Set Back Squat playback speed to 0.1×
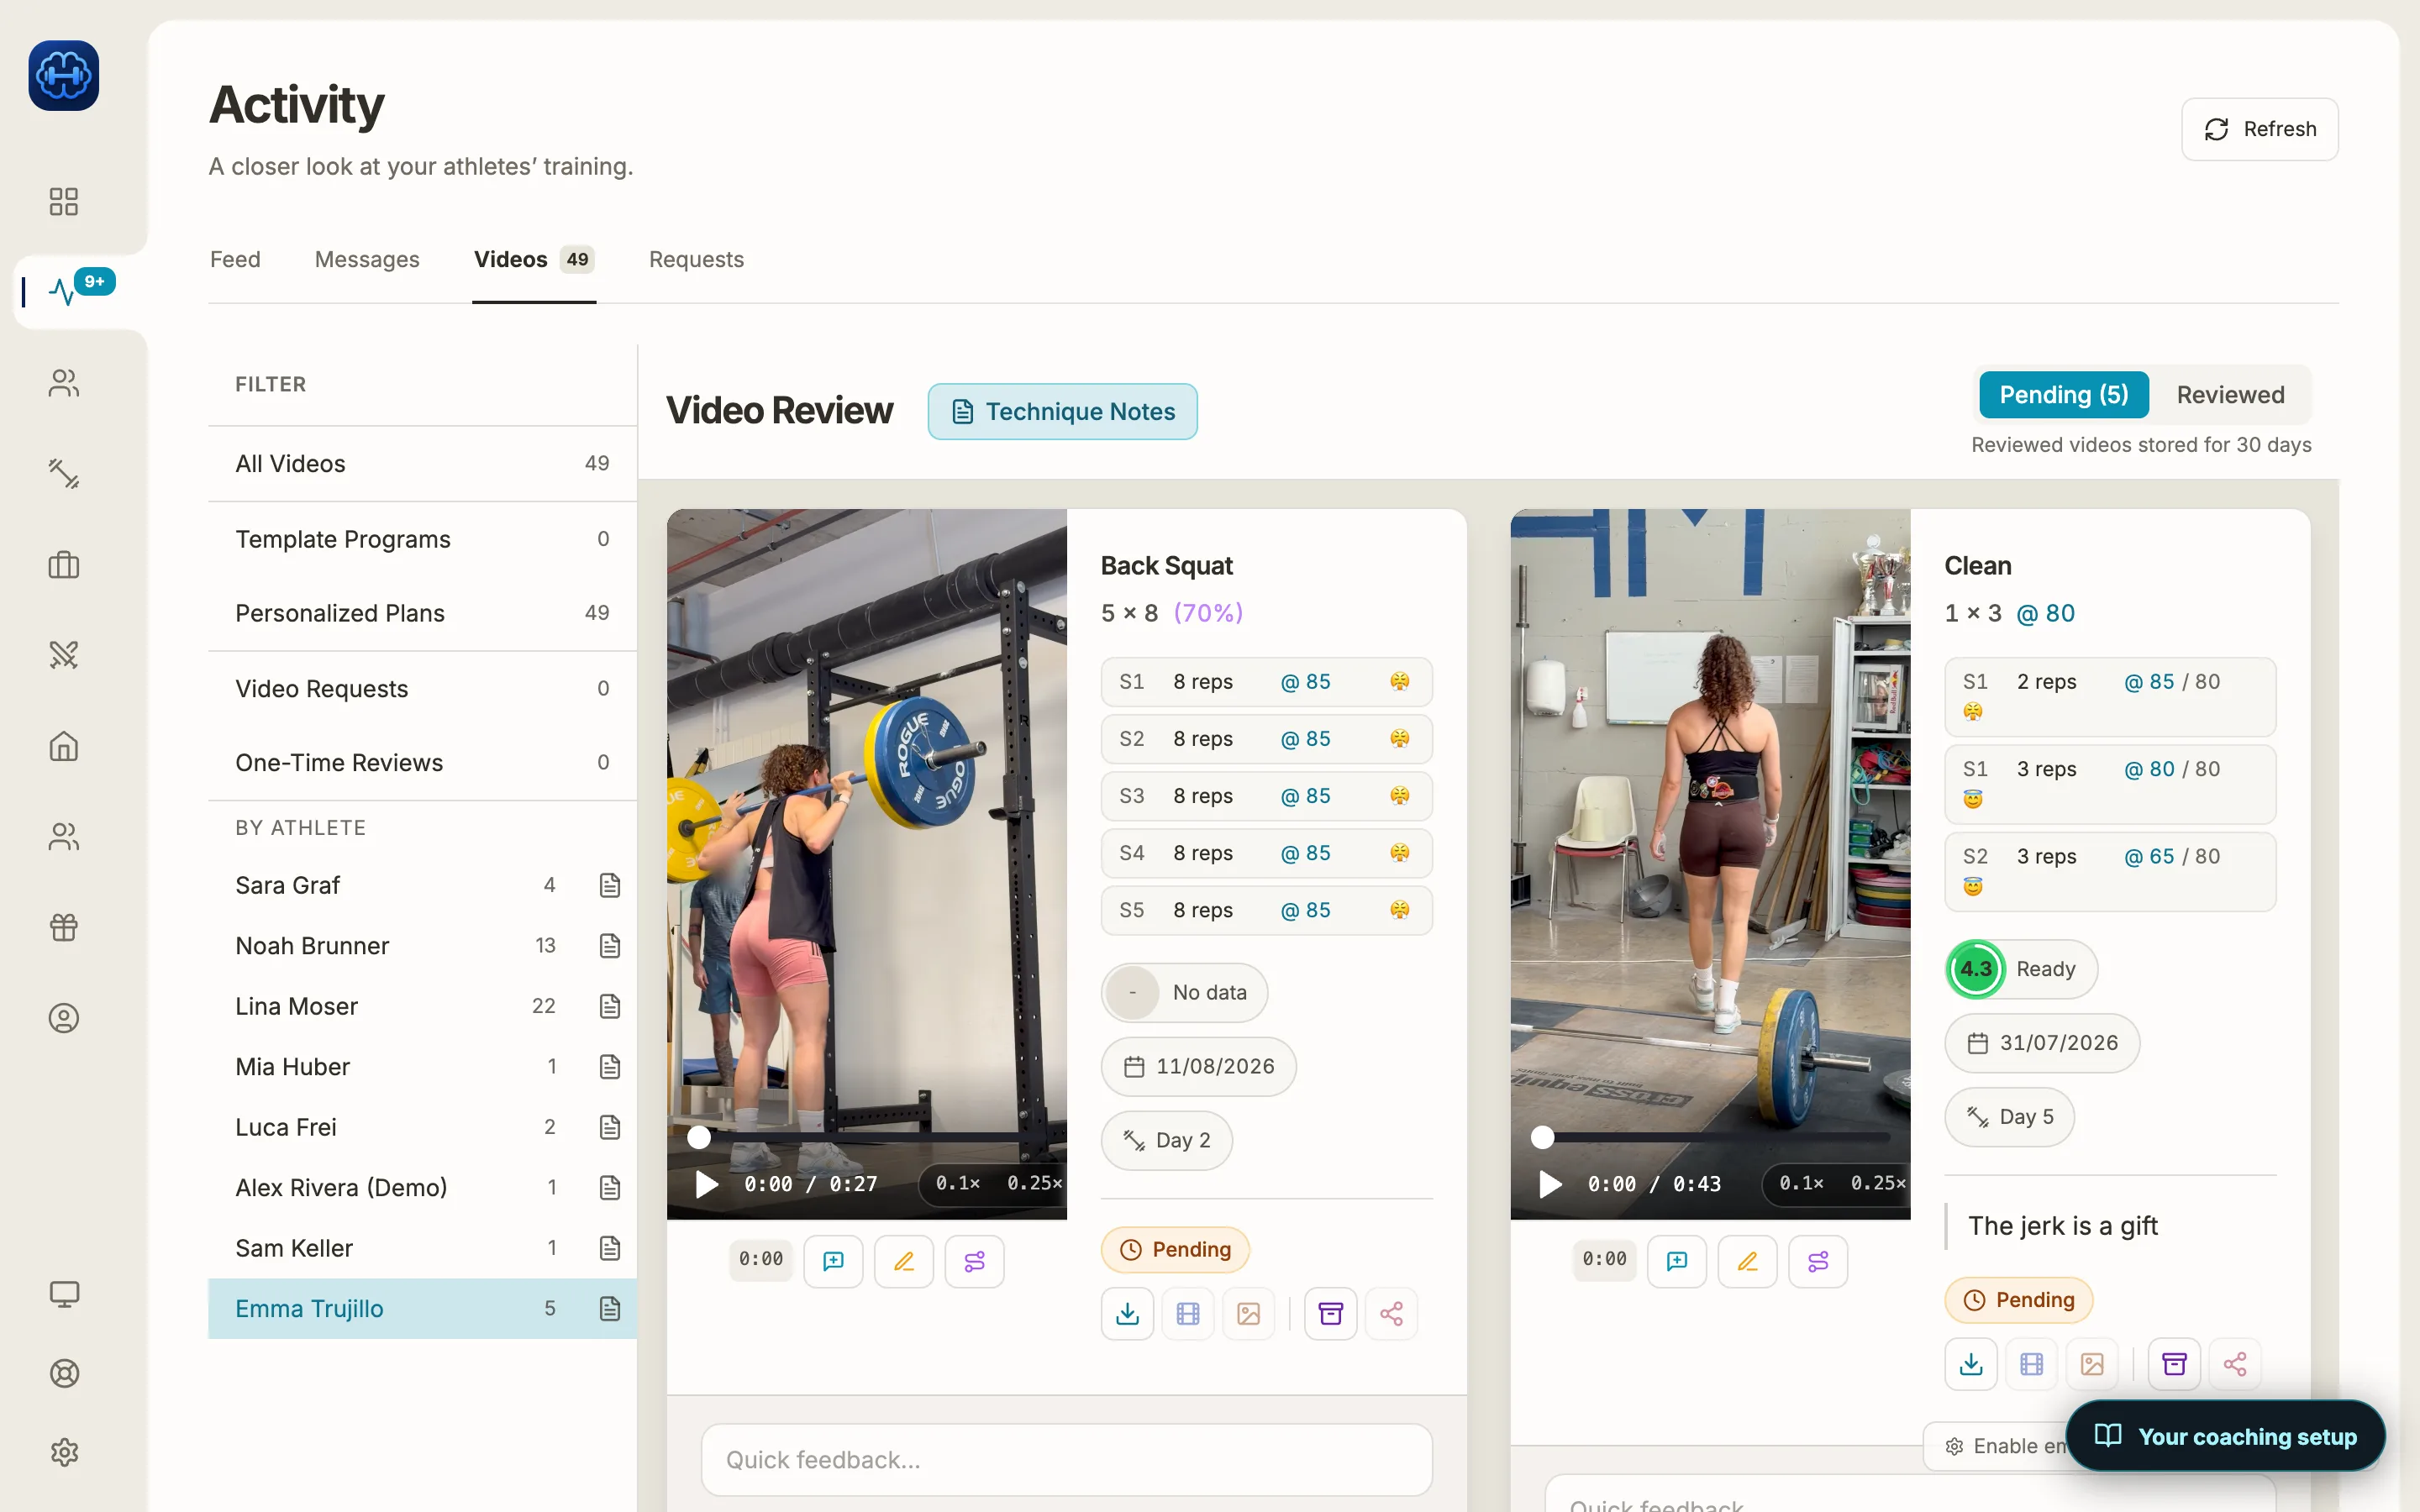Viewport: 2420px width, 1512px height. coord(957,1183)
